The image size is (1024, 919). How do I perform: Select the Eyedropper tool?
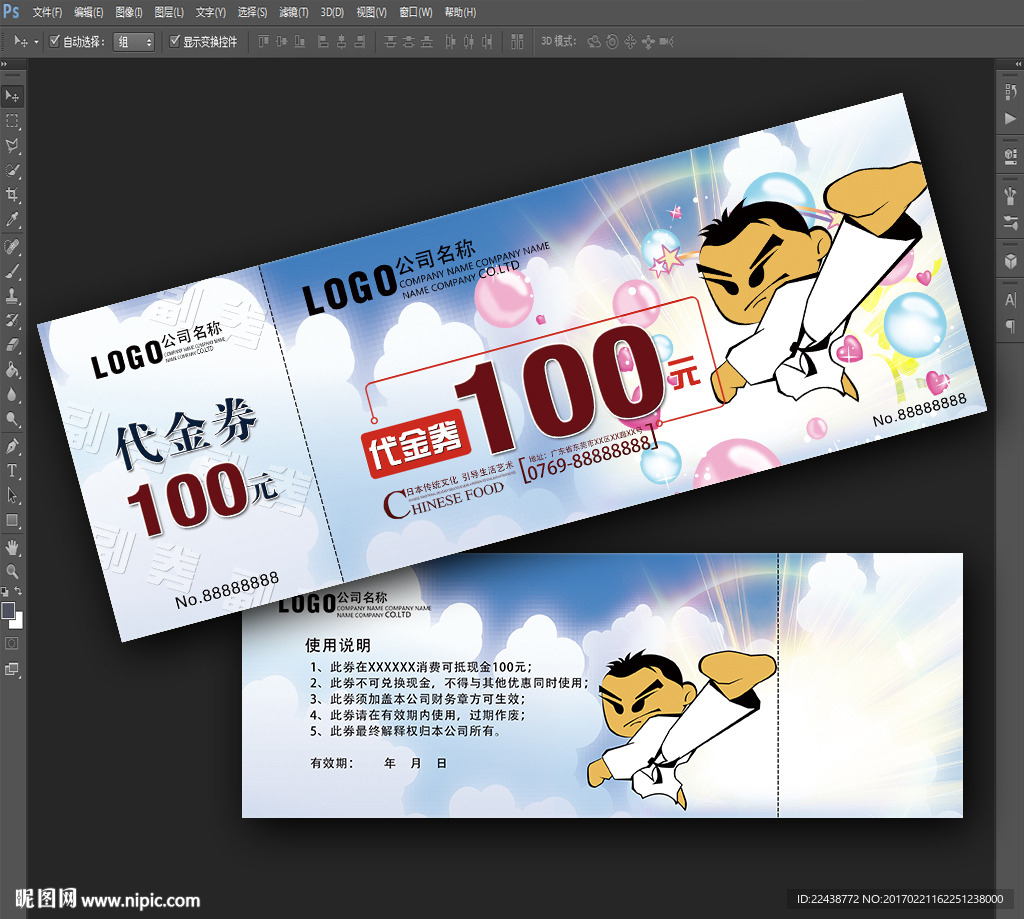pos(12,219)
